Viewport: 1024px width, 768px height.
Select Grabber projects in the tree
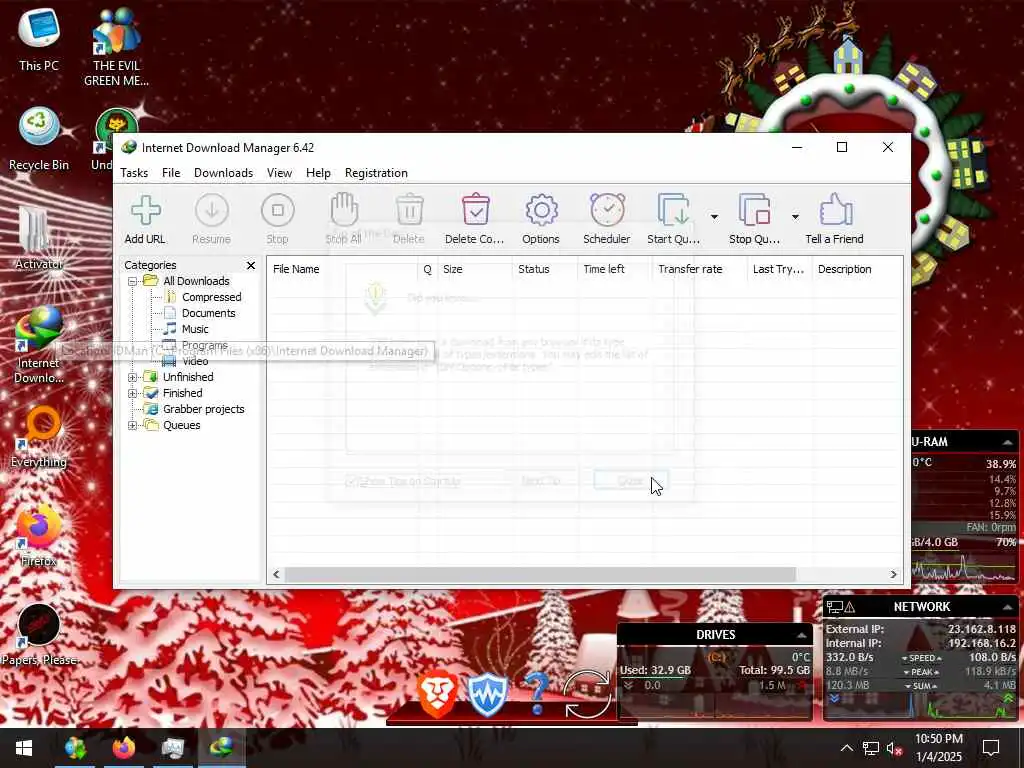coord(204,409)
